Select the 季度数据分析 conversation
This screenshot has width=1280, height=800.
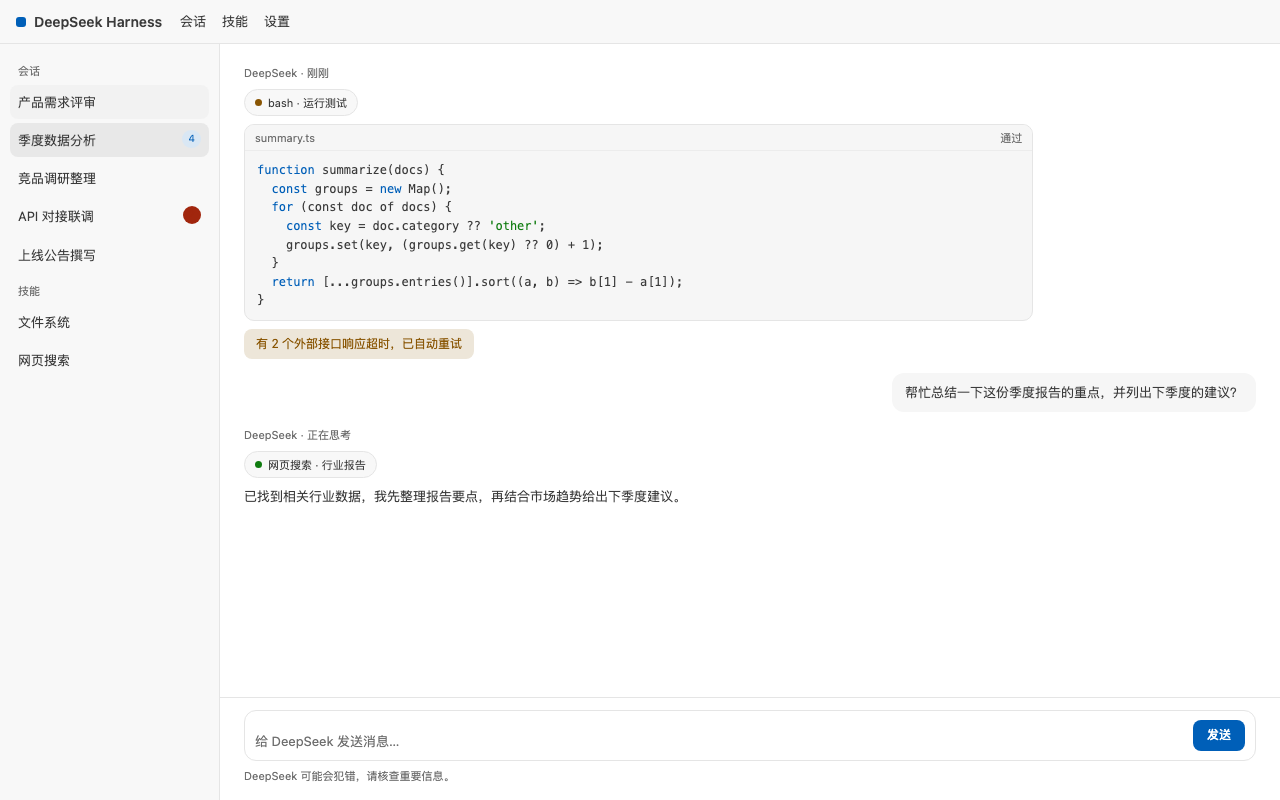pos(110,140)
